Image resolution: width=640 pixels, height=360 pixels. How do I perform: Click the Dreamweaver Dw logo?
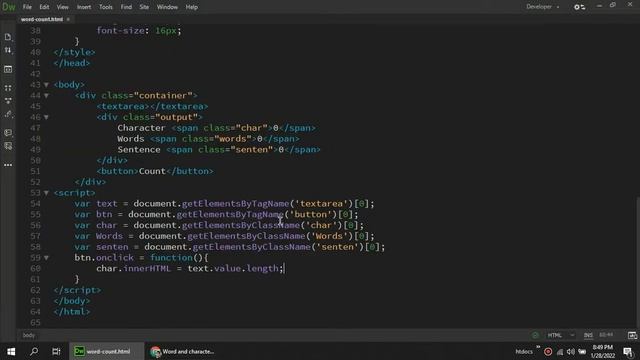coord(9,7)
